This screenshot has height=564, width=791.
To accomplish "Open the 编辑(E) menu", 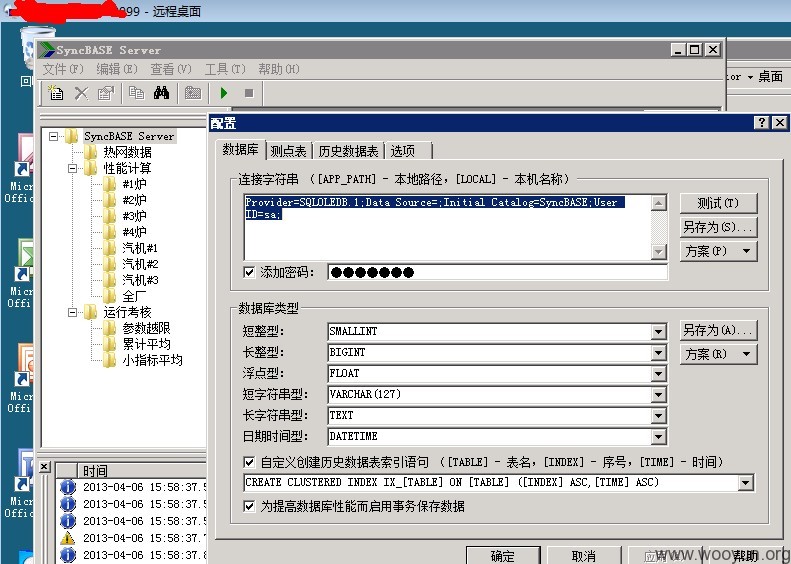I will 117,69.
